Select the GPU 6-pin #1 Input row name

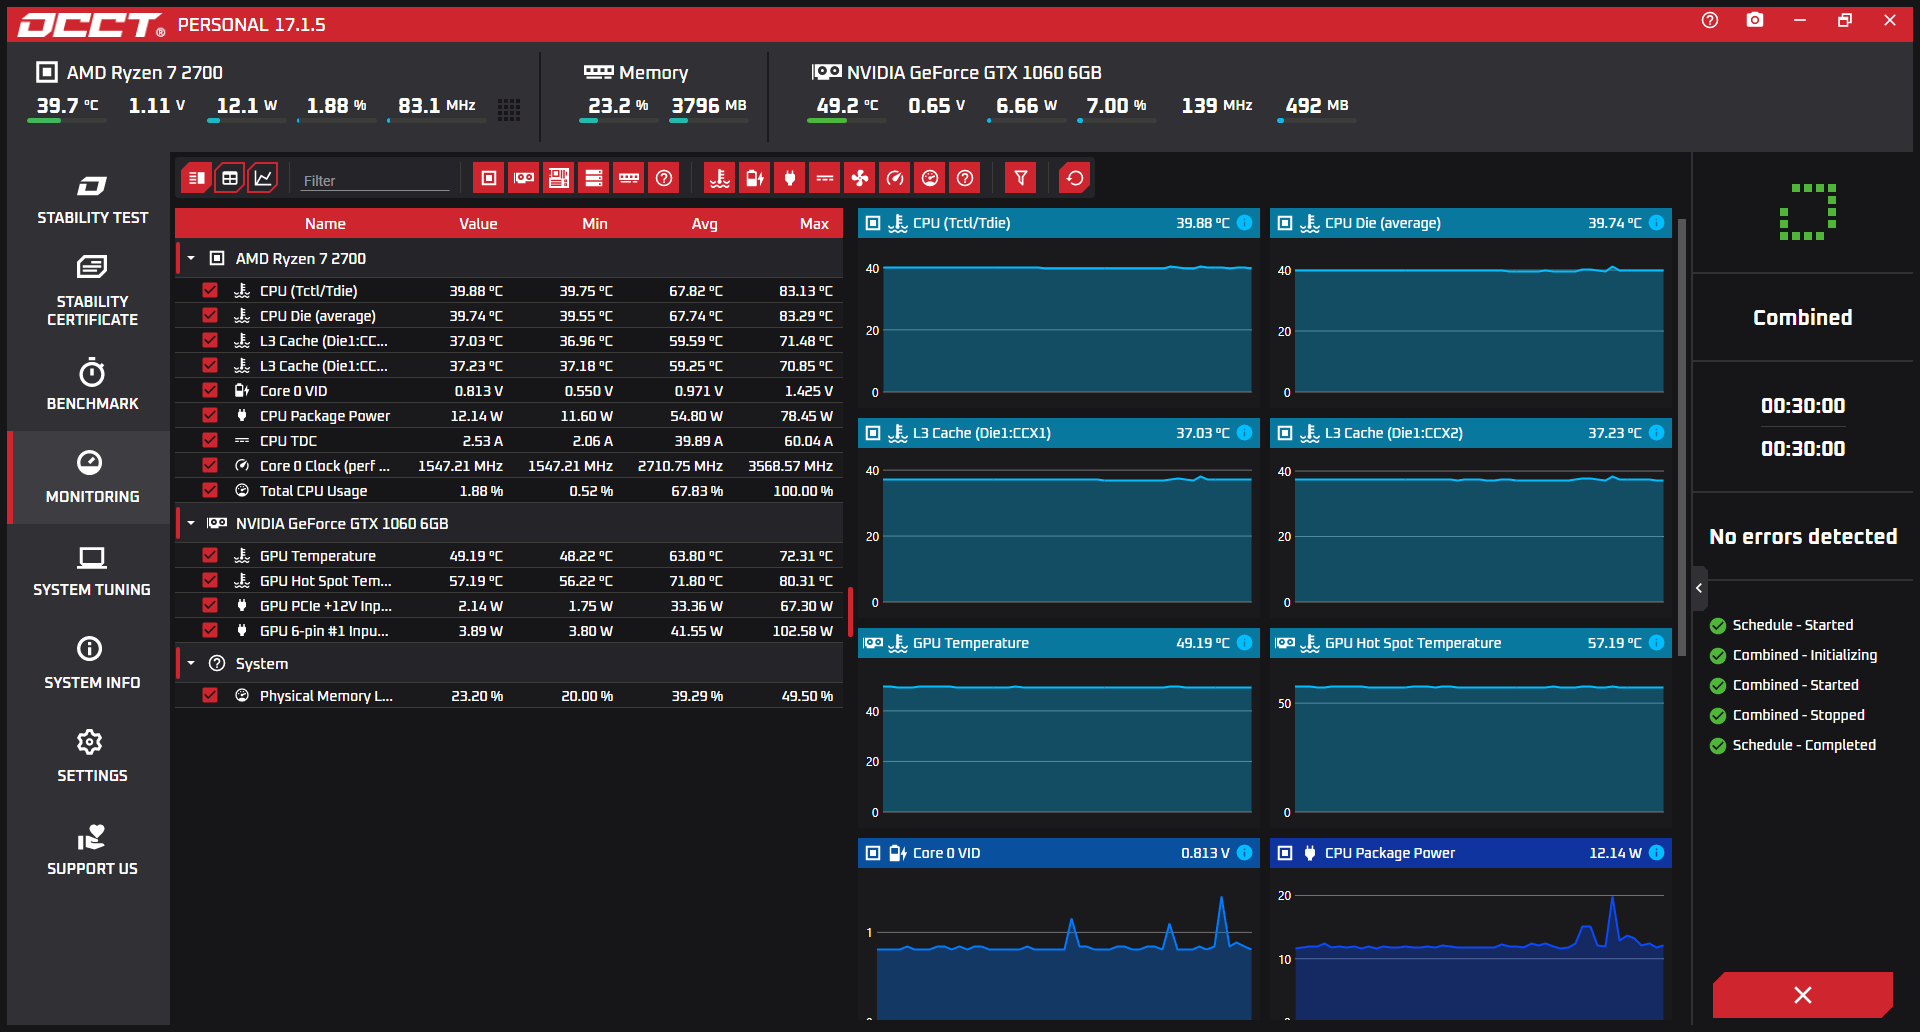point(324,630)
